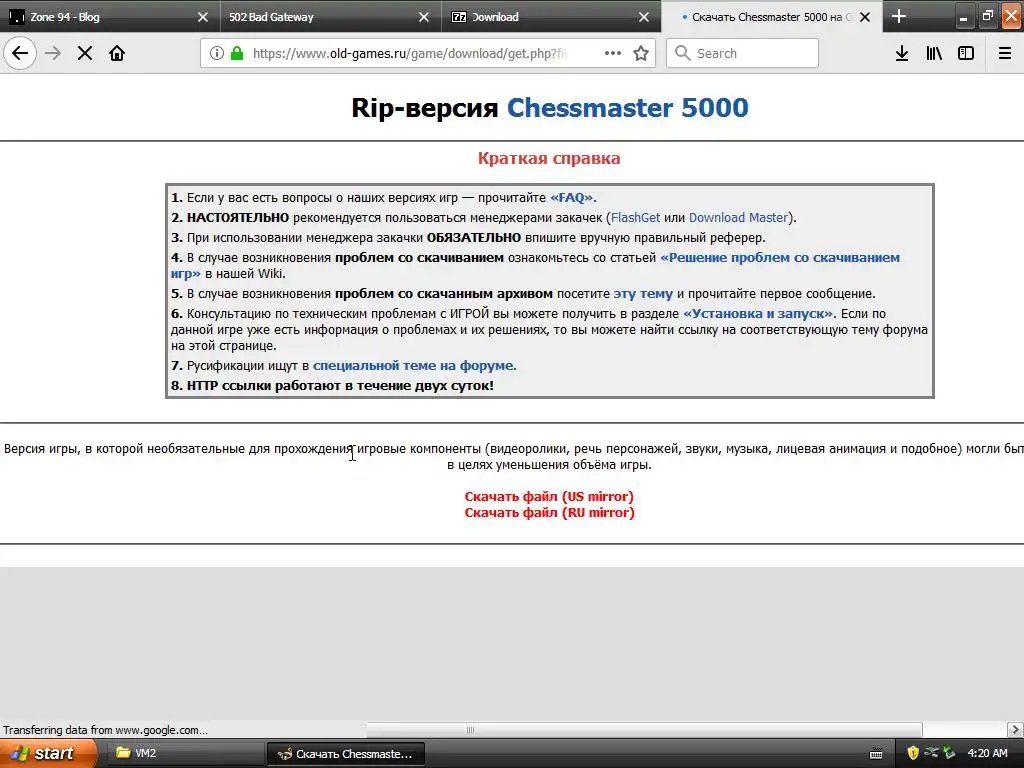This screenshot has width=1024, height=768.
Task: Show site information icon in address bar
Action: [217, 53]
